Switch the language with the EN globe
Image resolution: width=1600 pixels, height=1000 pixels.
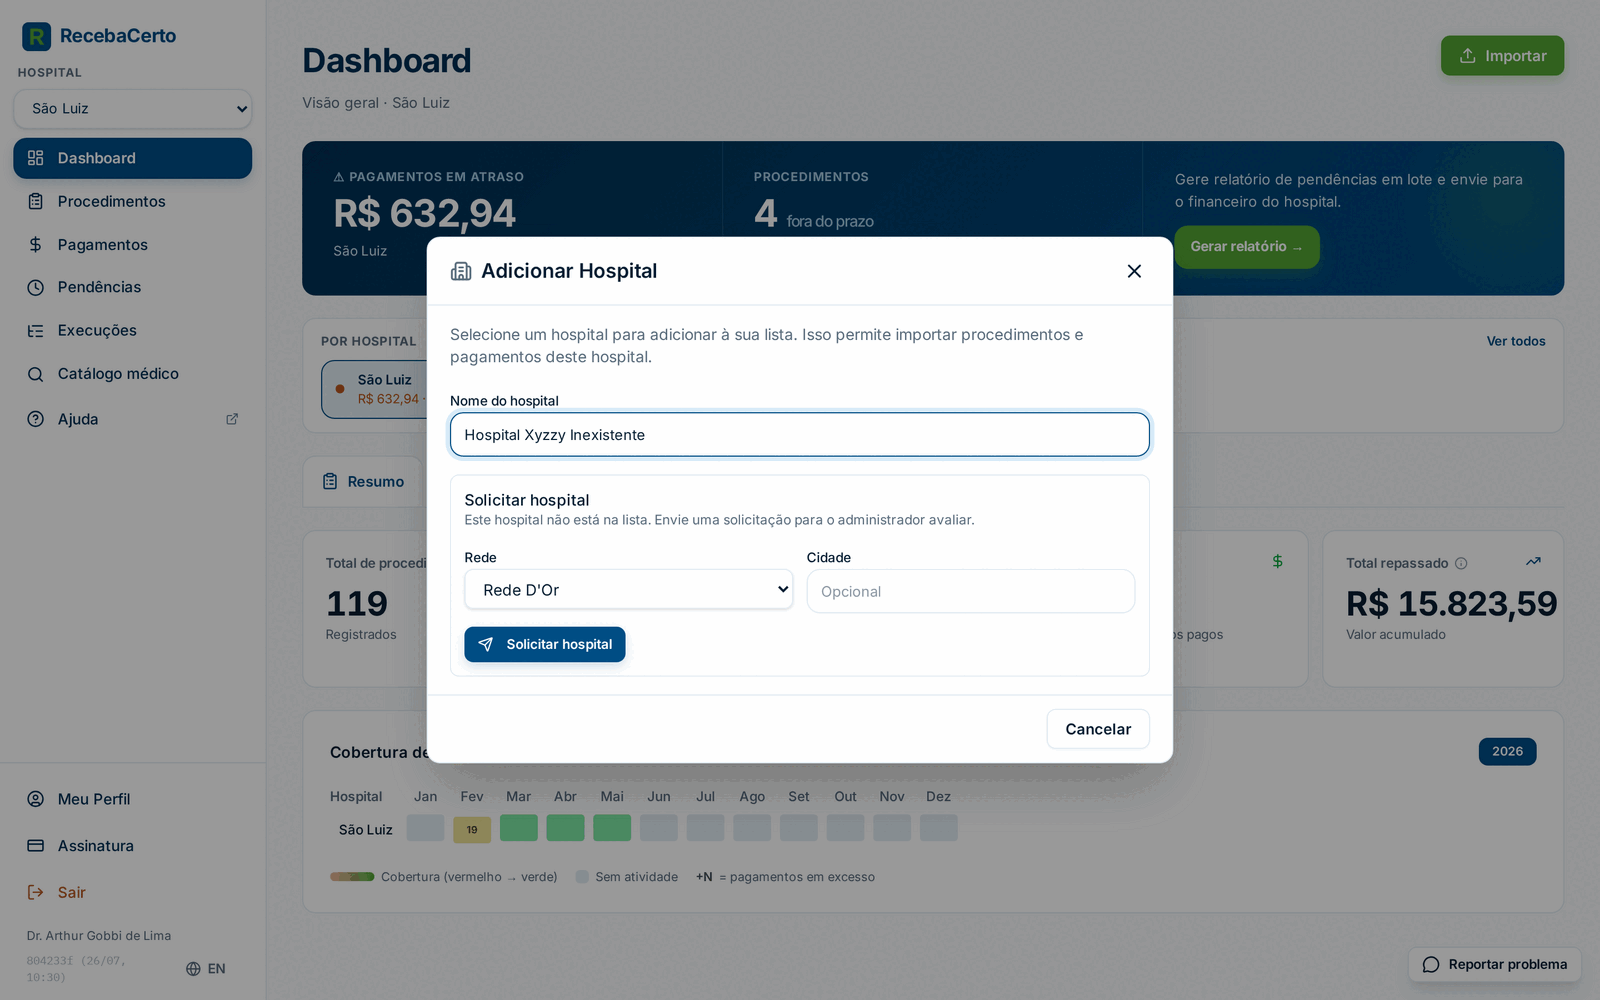pos(206,968)
